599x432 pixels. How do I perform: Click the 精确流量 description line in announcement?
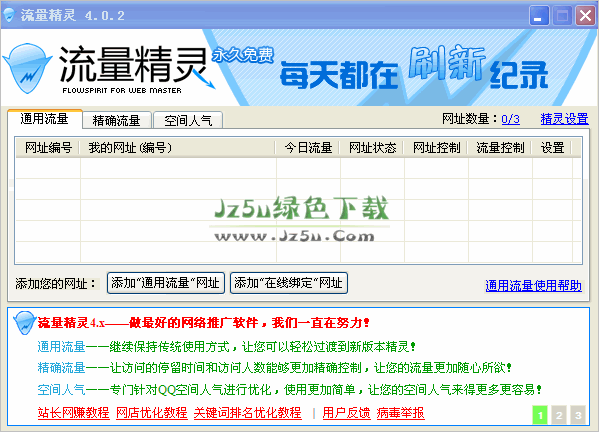coord(274,368)
